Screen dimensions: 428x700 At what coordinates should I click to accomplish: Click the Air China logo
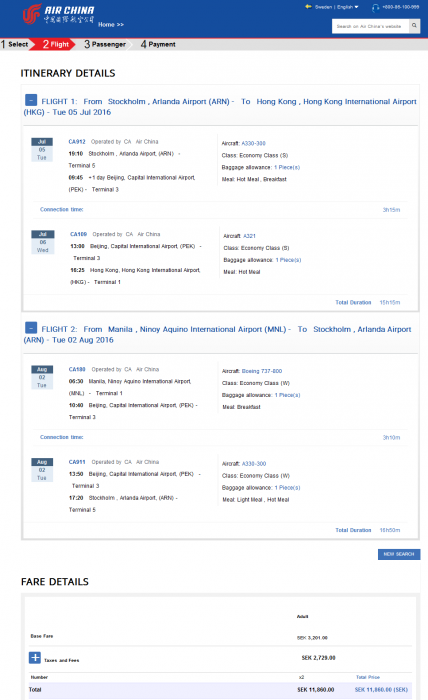pyautogui.click(x=58, y=14)
